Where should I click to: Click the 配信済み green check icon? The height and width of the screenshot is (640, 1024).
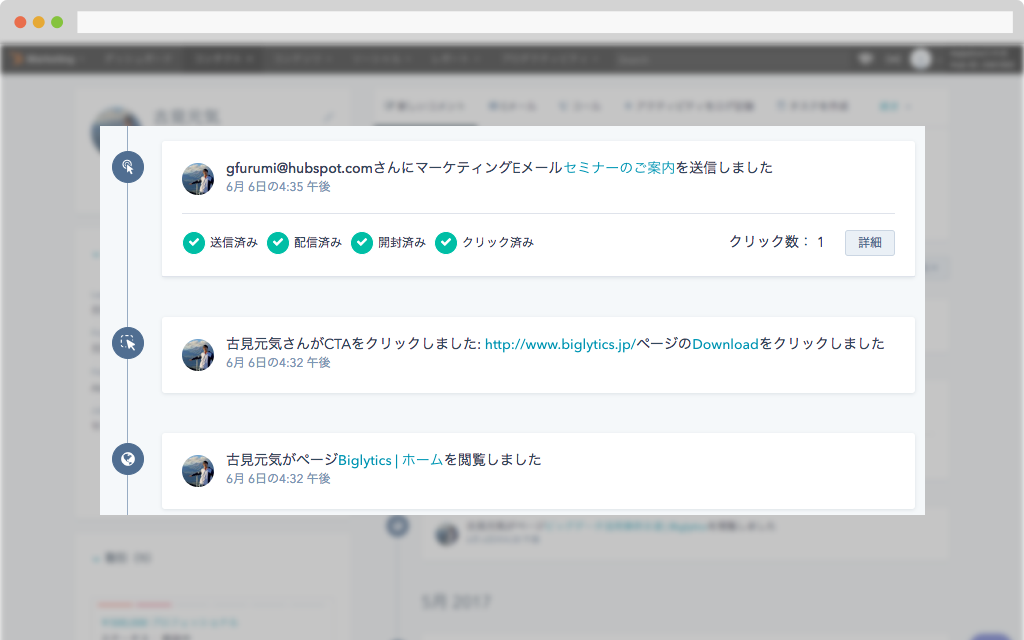pos(278,243)
